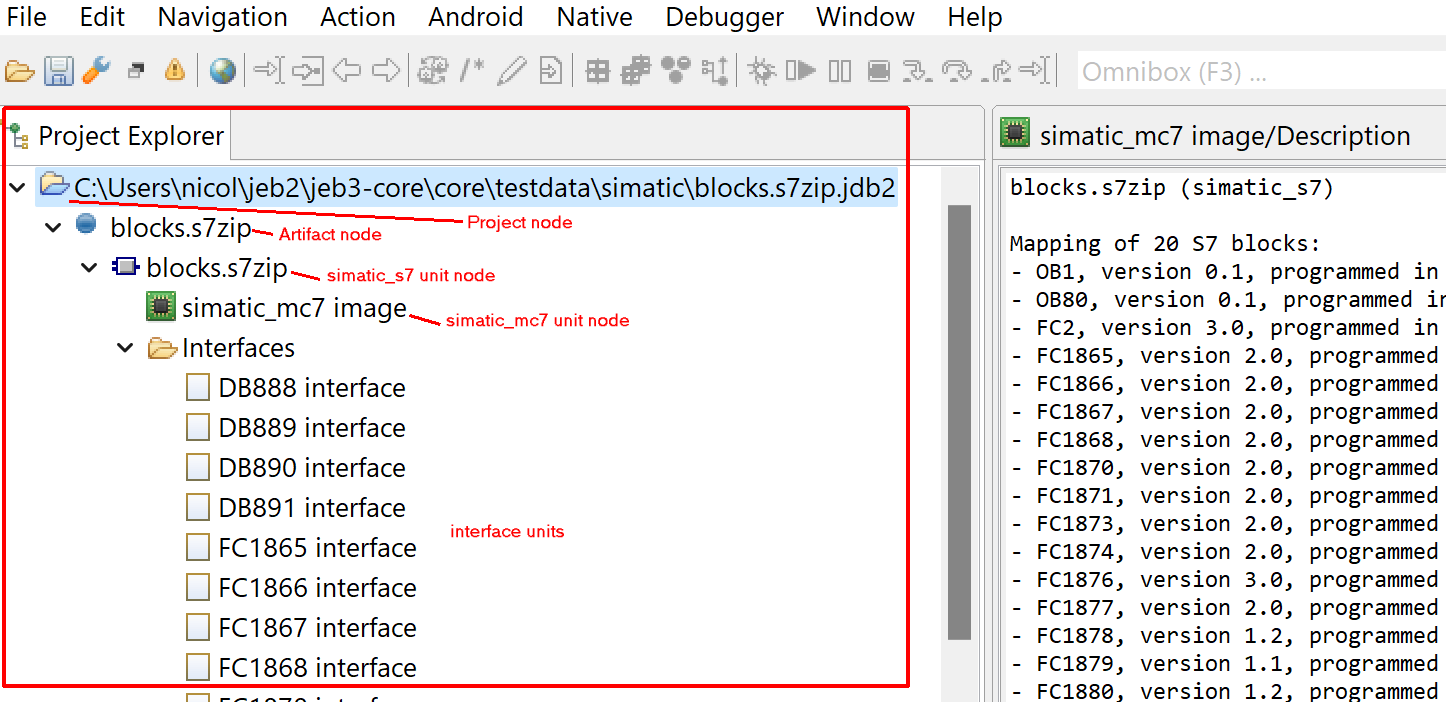Open the Window menu
Viewport: 1446px width, 702px height.
click(x=865, y=17)
